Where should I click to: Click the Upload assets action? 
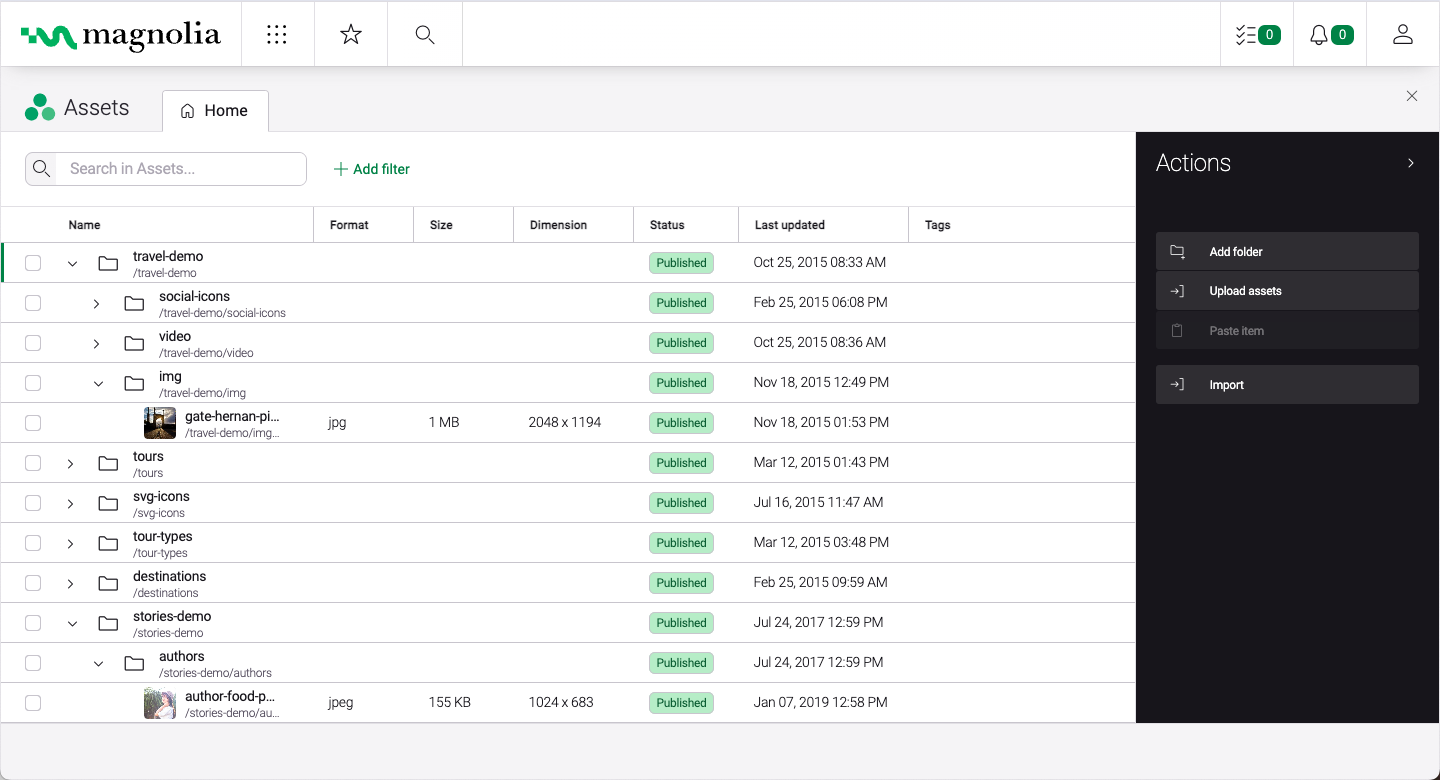pos(1286,291)
